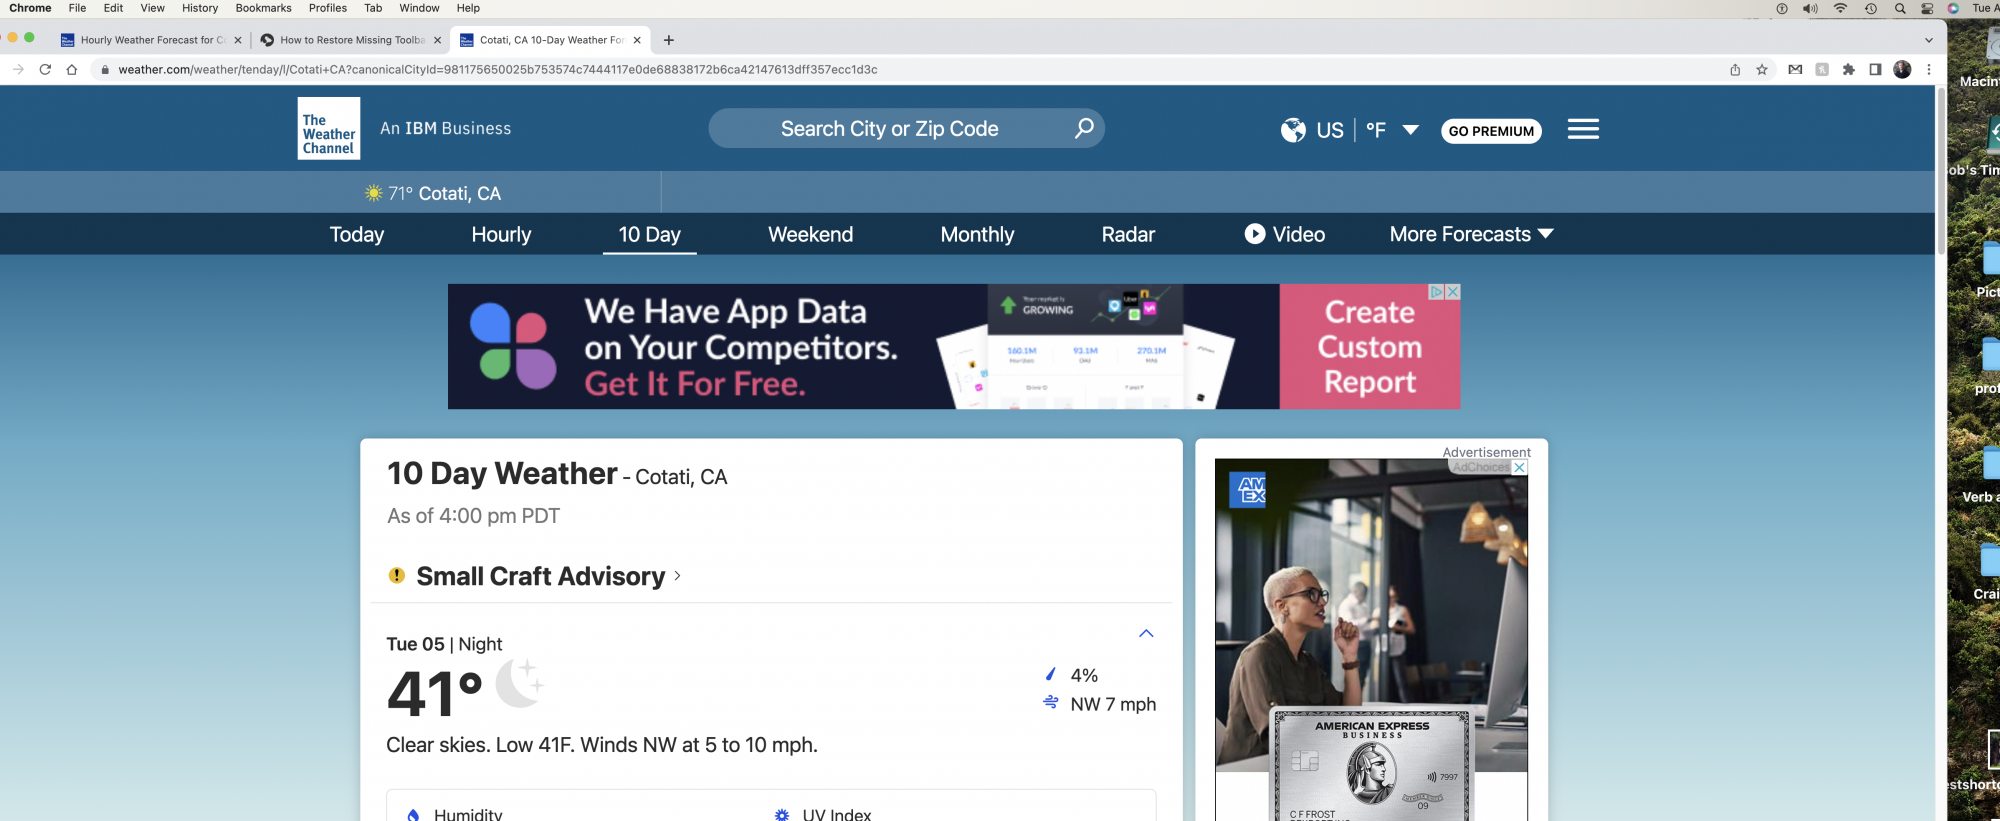This screenshot has height=821, width=2000.
Task: Click the UV Index label
Action: [x=837, y=814]
